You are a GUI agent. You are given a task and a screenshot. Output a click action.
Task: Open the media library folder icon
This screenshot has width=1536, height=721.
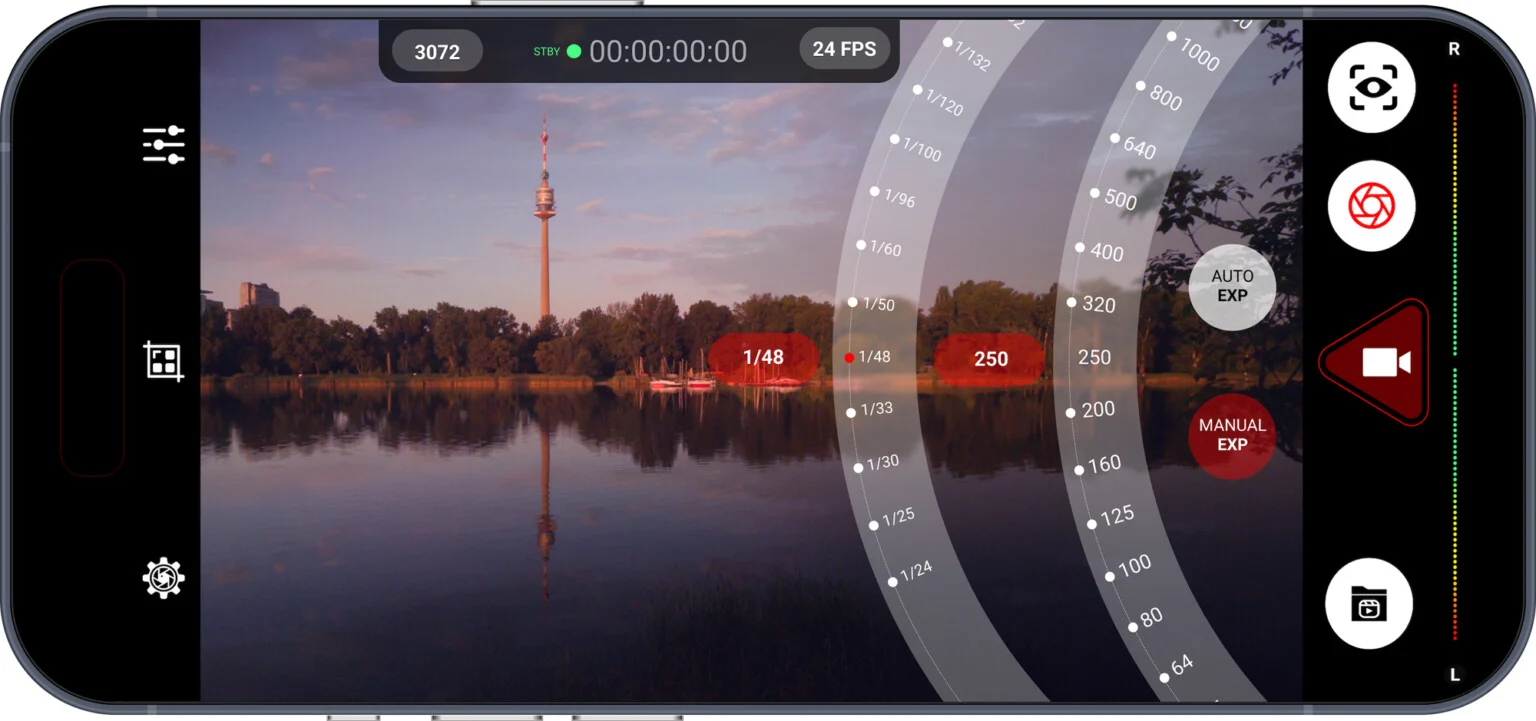point(1368,604)
